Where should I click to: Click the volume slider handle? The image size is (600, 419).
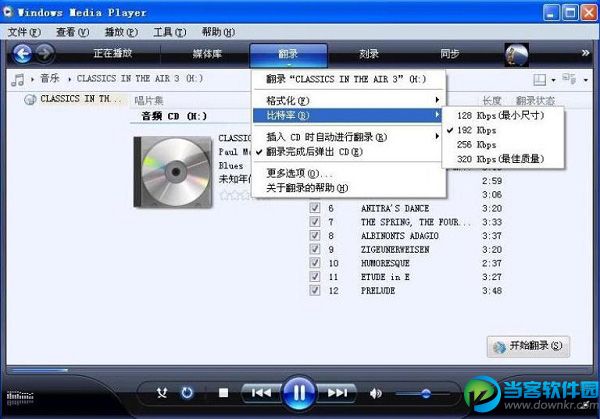pos(426,393)
